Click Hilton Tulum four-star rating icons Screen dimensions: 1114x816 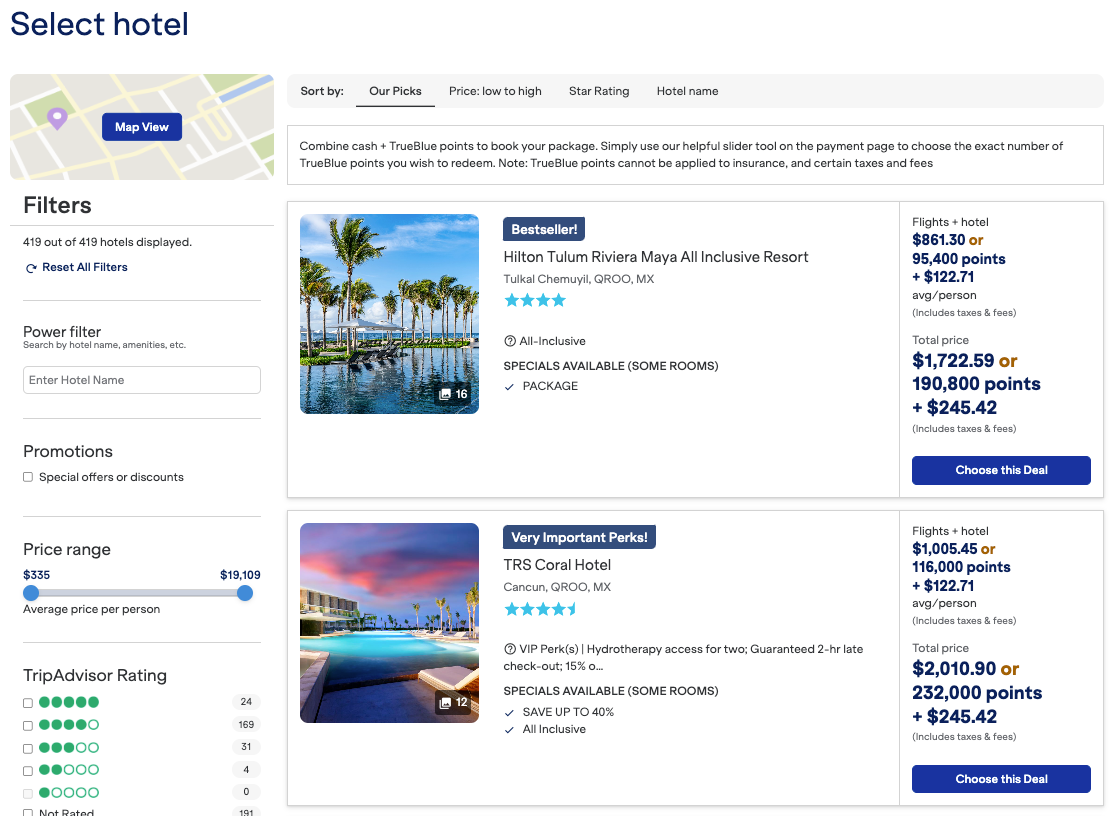click(535, 300)
